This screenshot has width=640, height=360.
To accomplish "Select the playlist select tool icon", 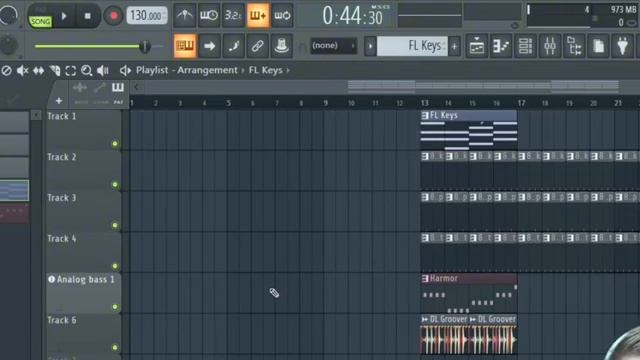I will coord(71,71).
